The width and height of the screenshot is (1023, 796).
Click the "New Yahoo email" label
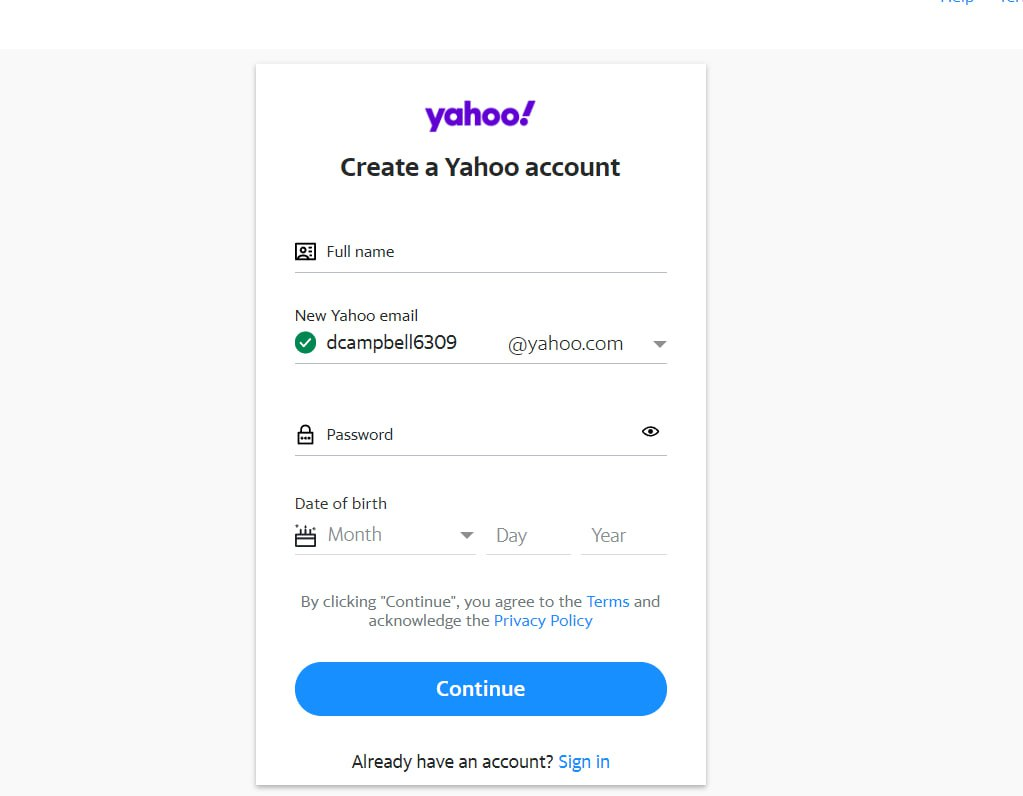coord(356,315)
